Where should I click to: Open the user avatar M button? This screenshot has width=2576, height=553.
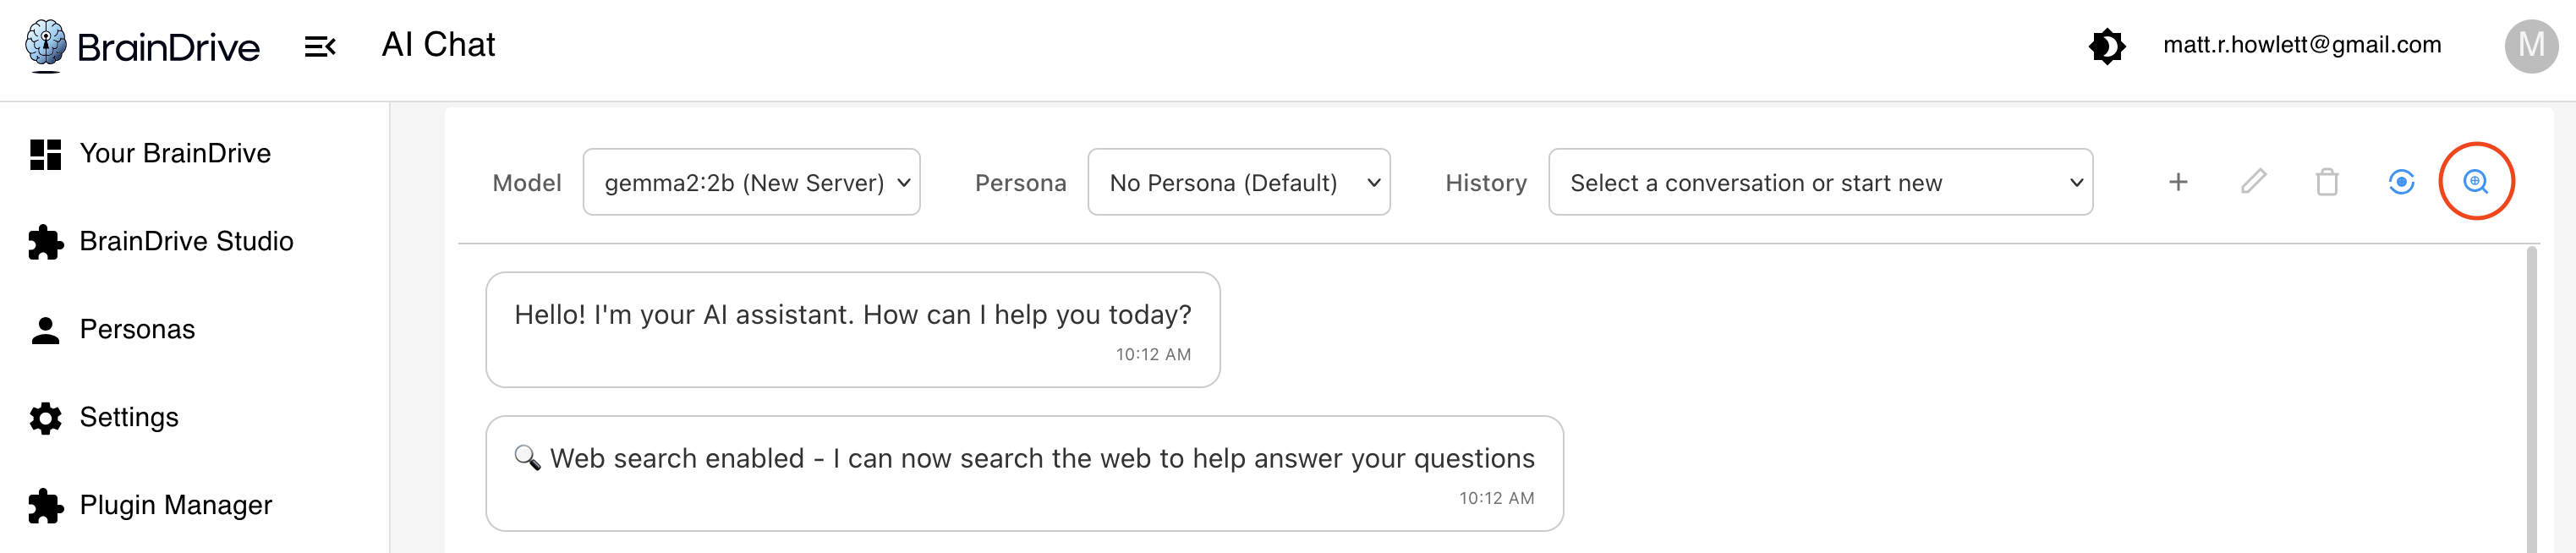tap(2531, 46)
